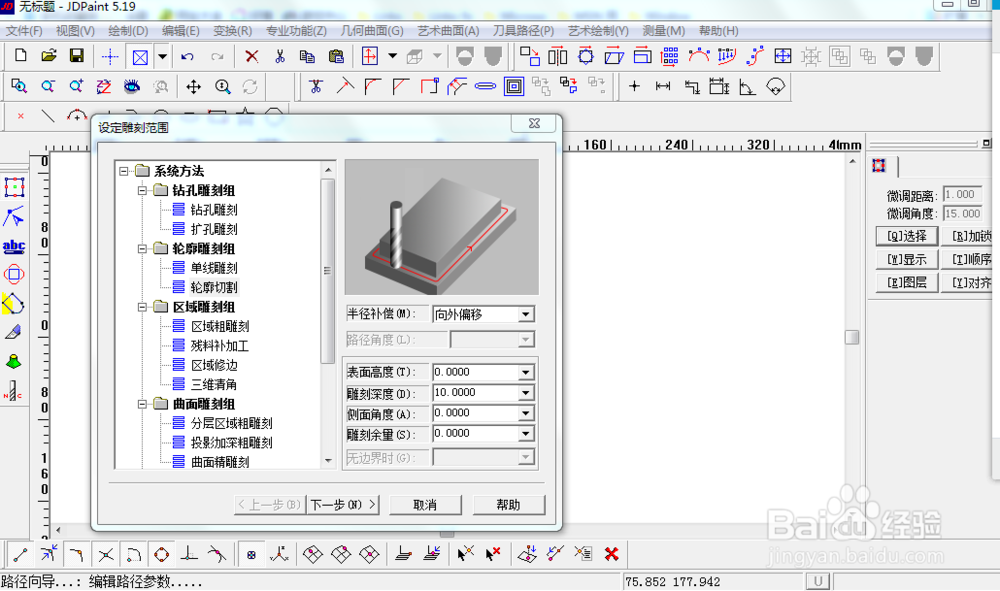
Task: Click the [Q]选择 button
Action: (x=906, y=236)
